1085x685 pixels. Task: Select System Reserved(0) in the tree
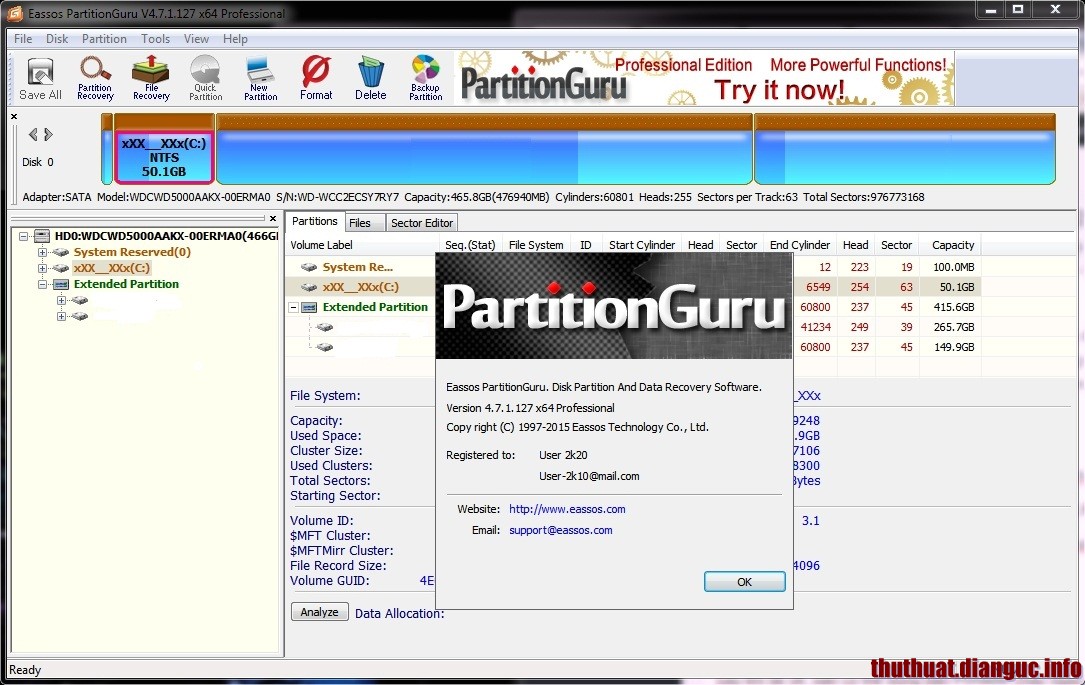132,252
